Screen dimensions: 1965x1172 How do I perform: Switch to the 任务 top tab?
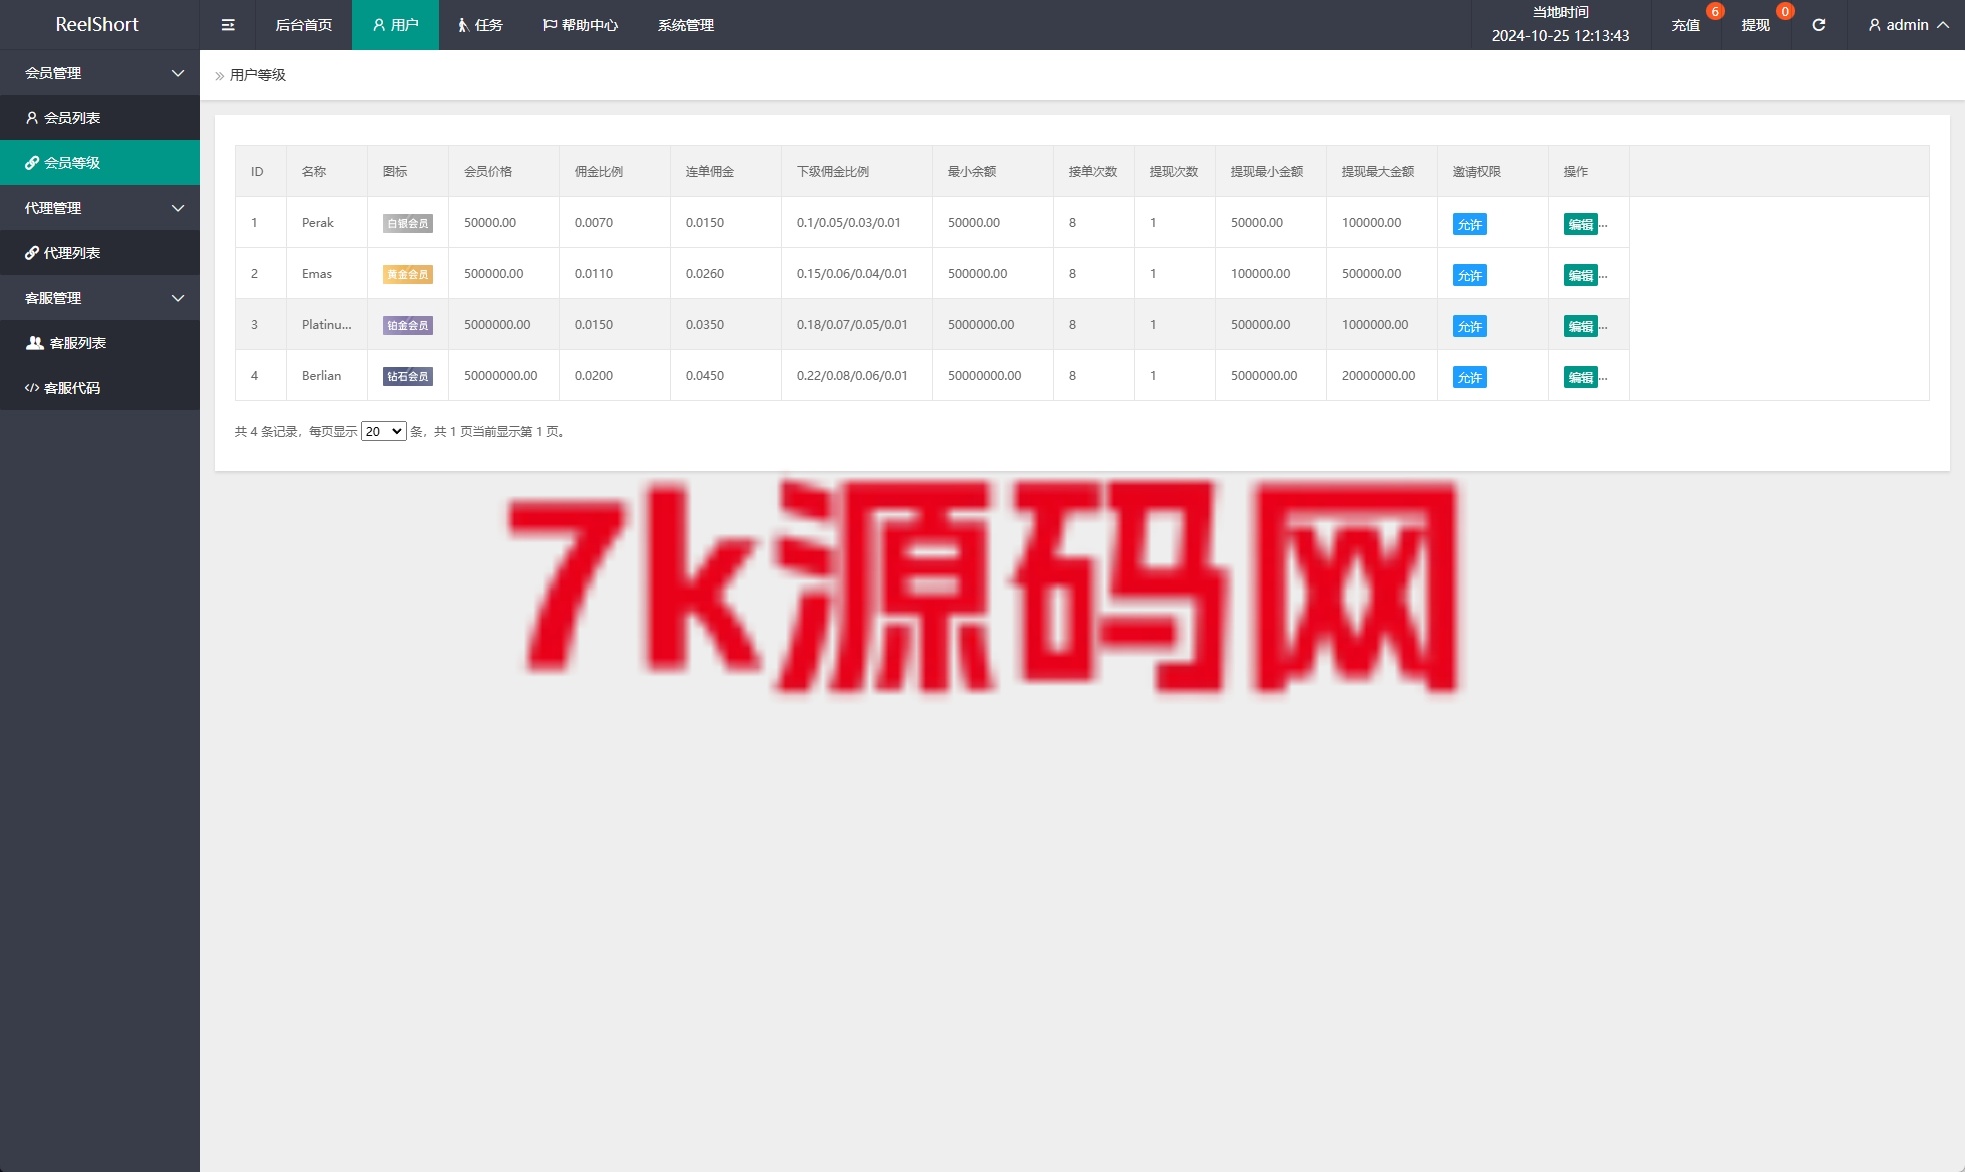(x=480, y=25)
